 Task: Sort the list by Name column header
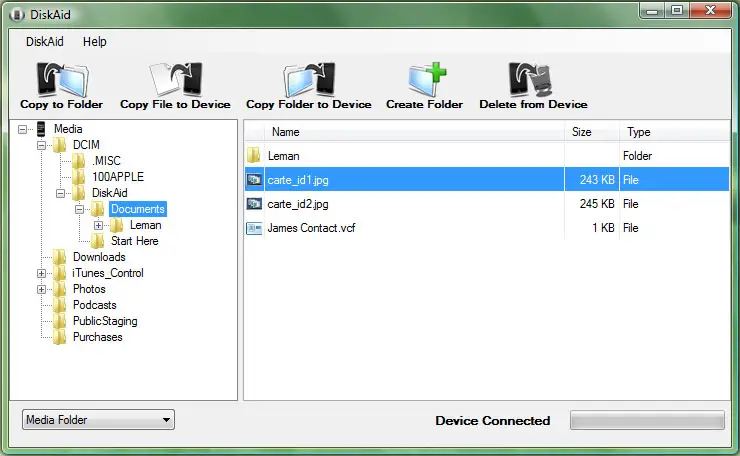click(x=414, y=132)
